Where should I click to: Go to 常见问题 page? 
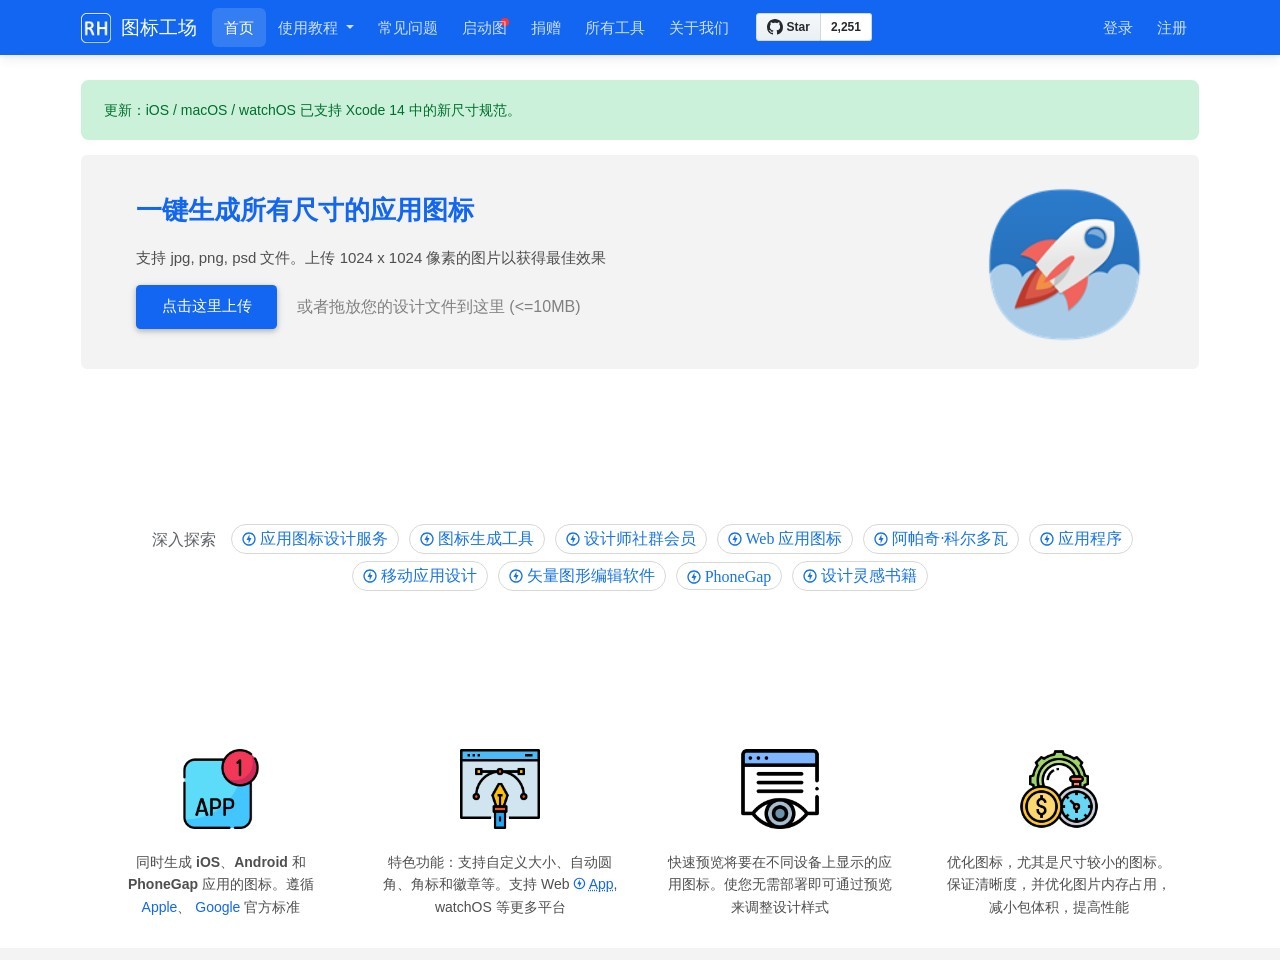[407, 28]
